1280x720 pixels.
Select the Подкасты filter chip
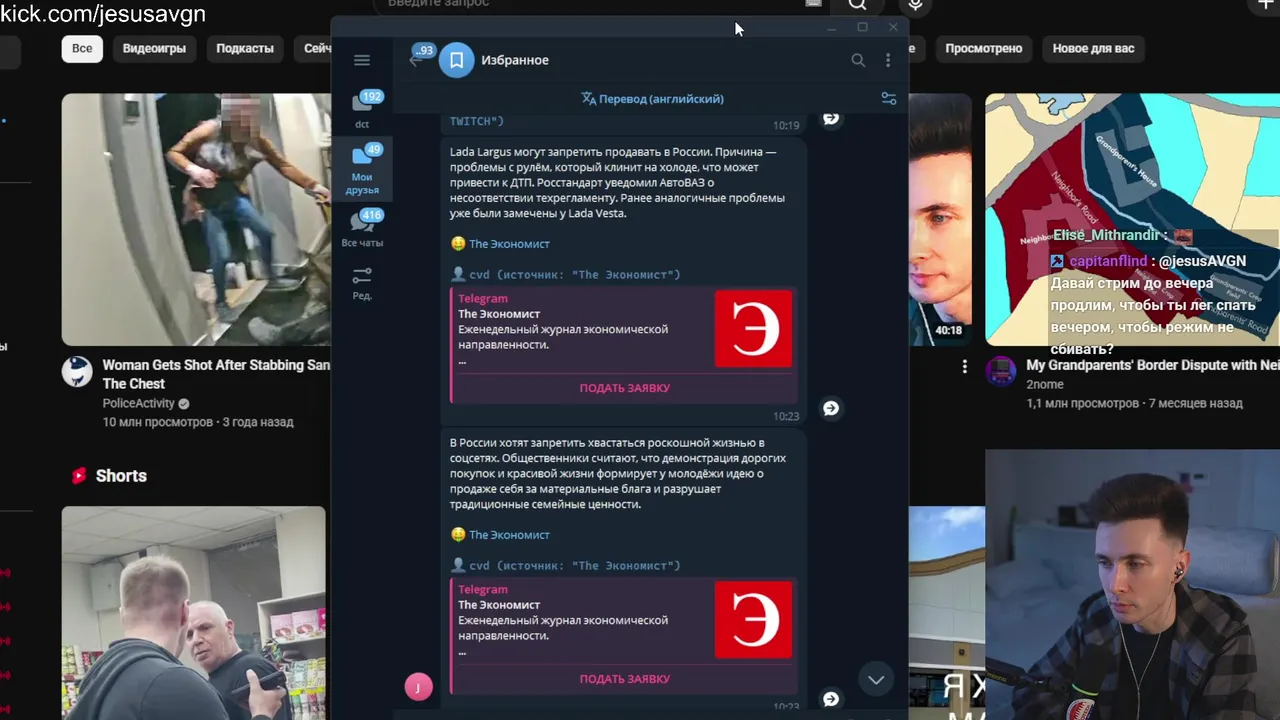pos(245,48)
